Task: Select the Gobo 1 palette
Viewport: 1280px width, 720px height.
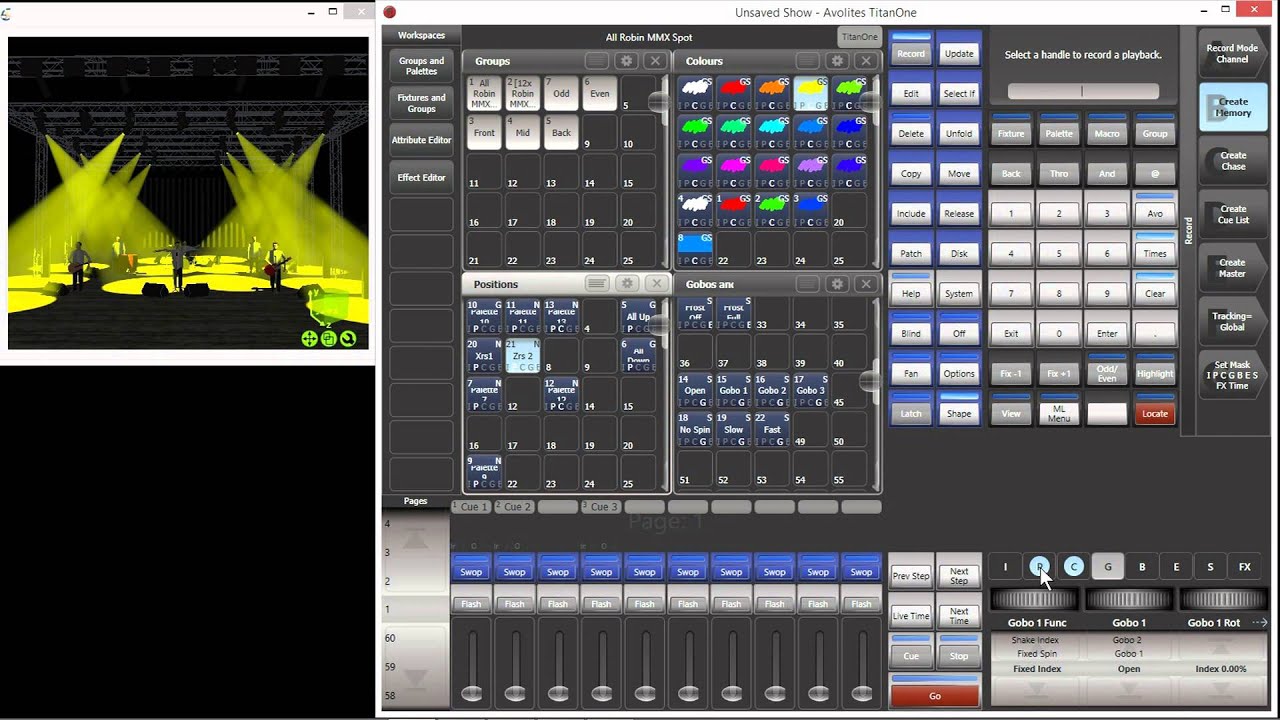Action: click(x=734, y=391)
